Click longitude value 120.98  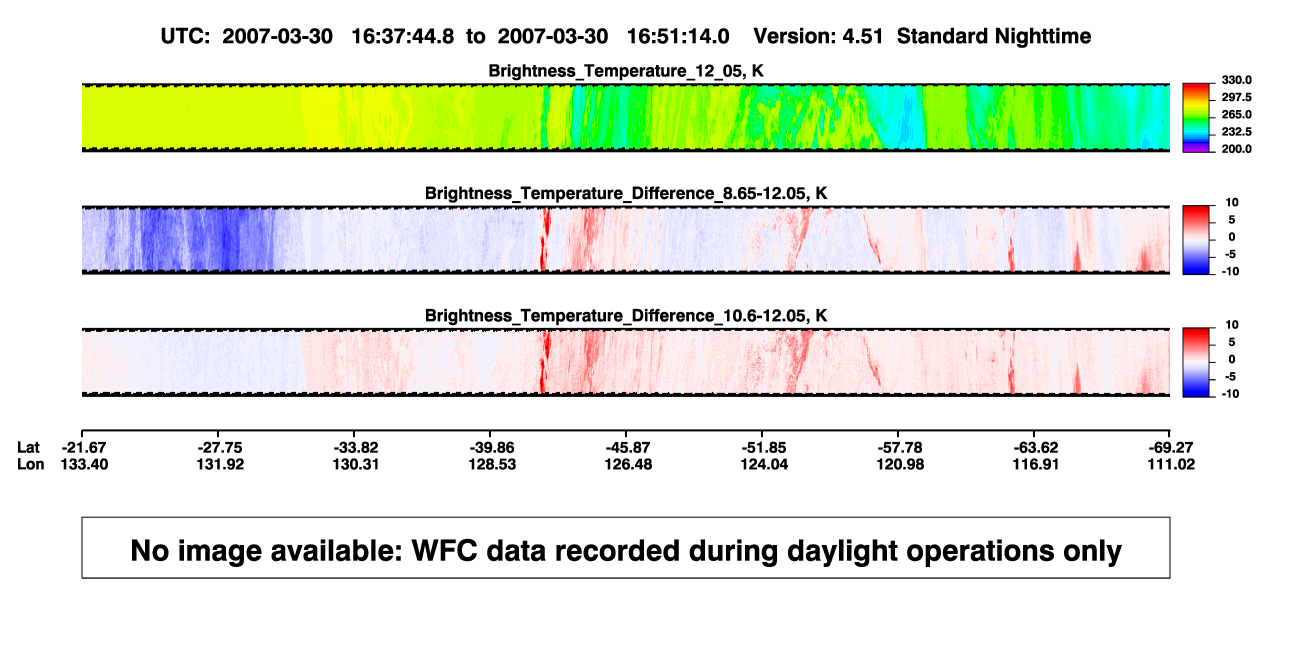pos(898,464)
